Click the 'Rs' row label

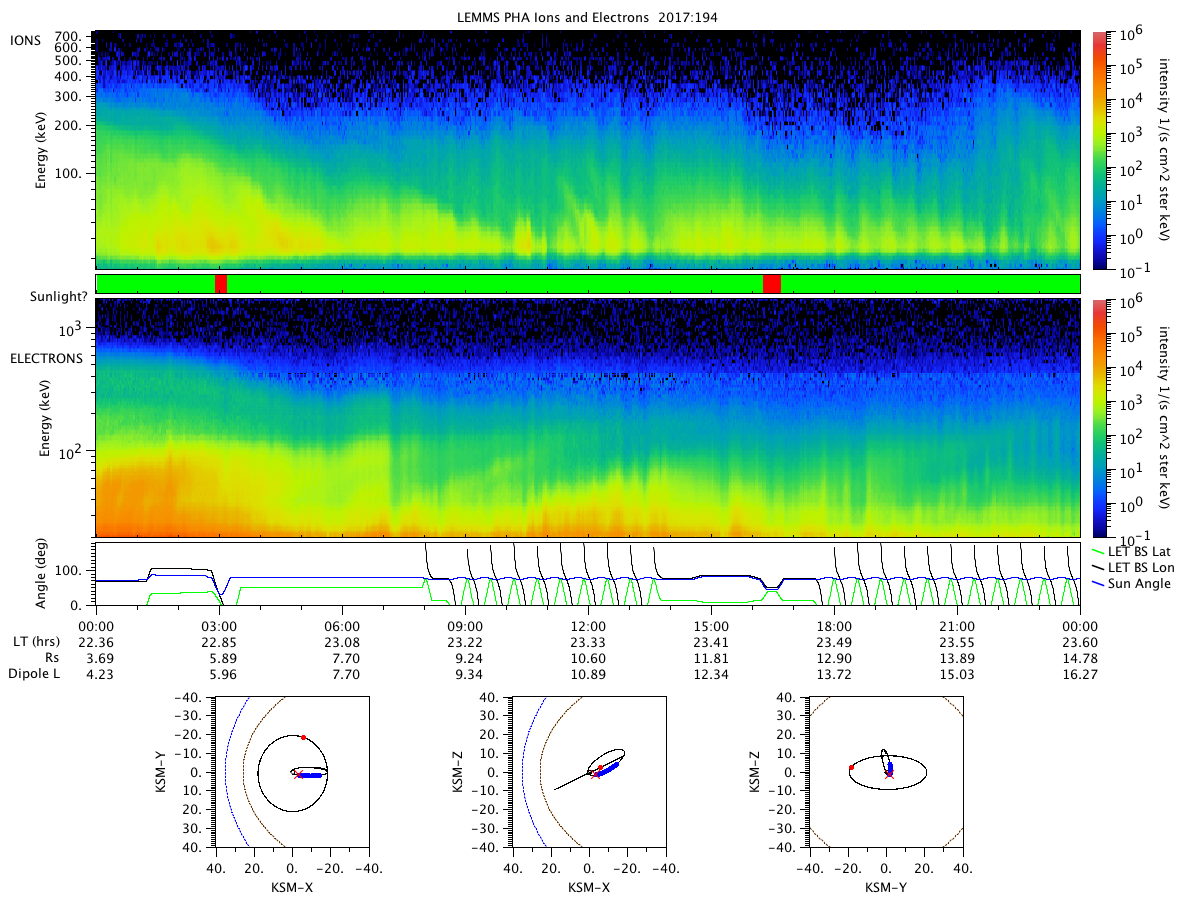pos(52,657)
